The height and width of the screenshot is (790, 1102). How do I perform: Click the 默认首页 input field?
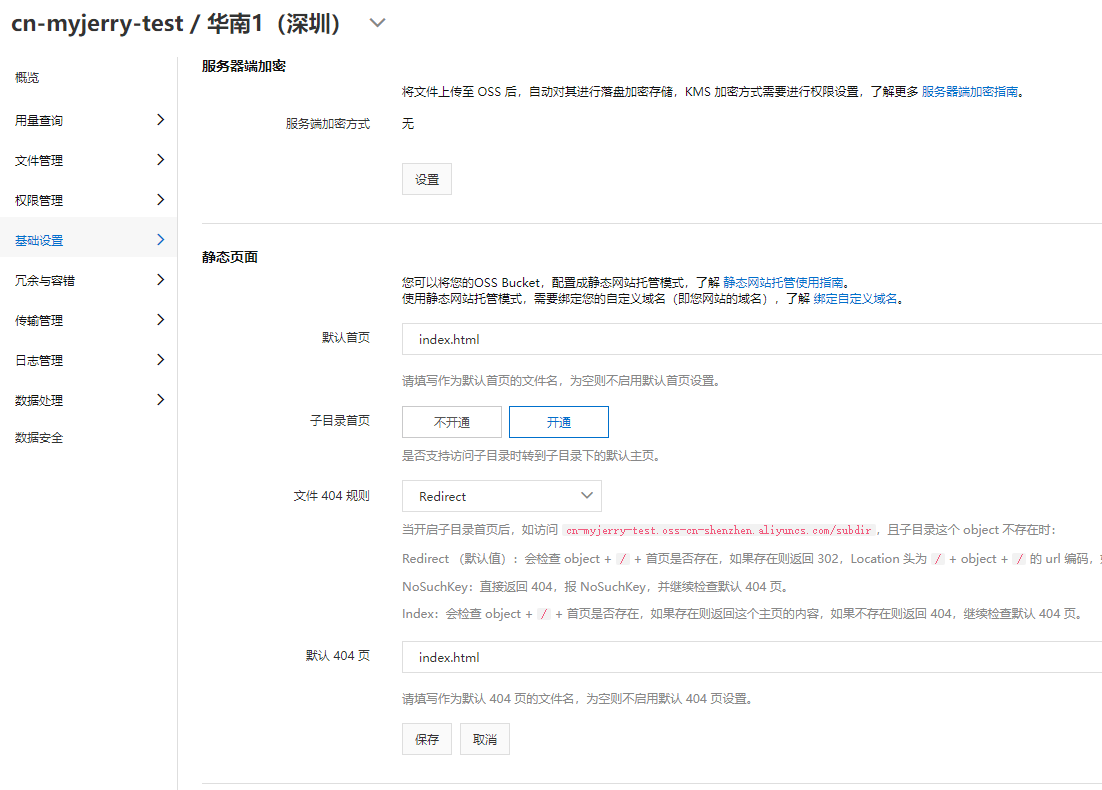[x=750, y=339]
